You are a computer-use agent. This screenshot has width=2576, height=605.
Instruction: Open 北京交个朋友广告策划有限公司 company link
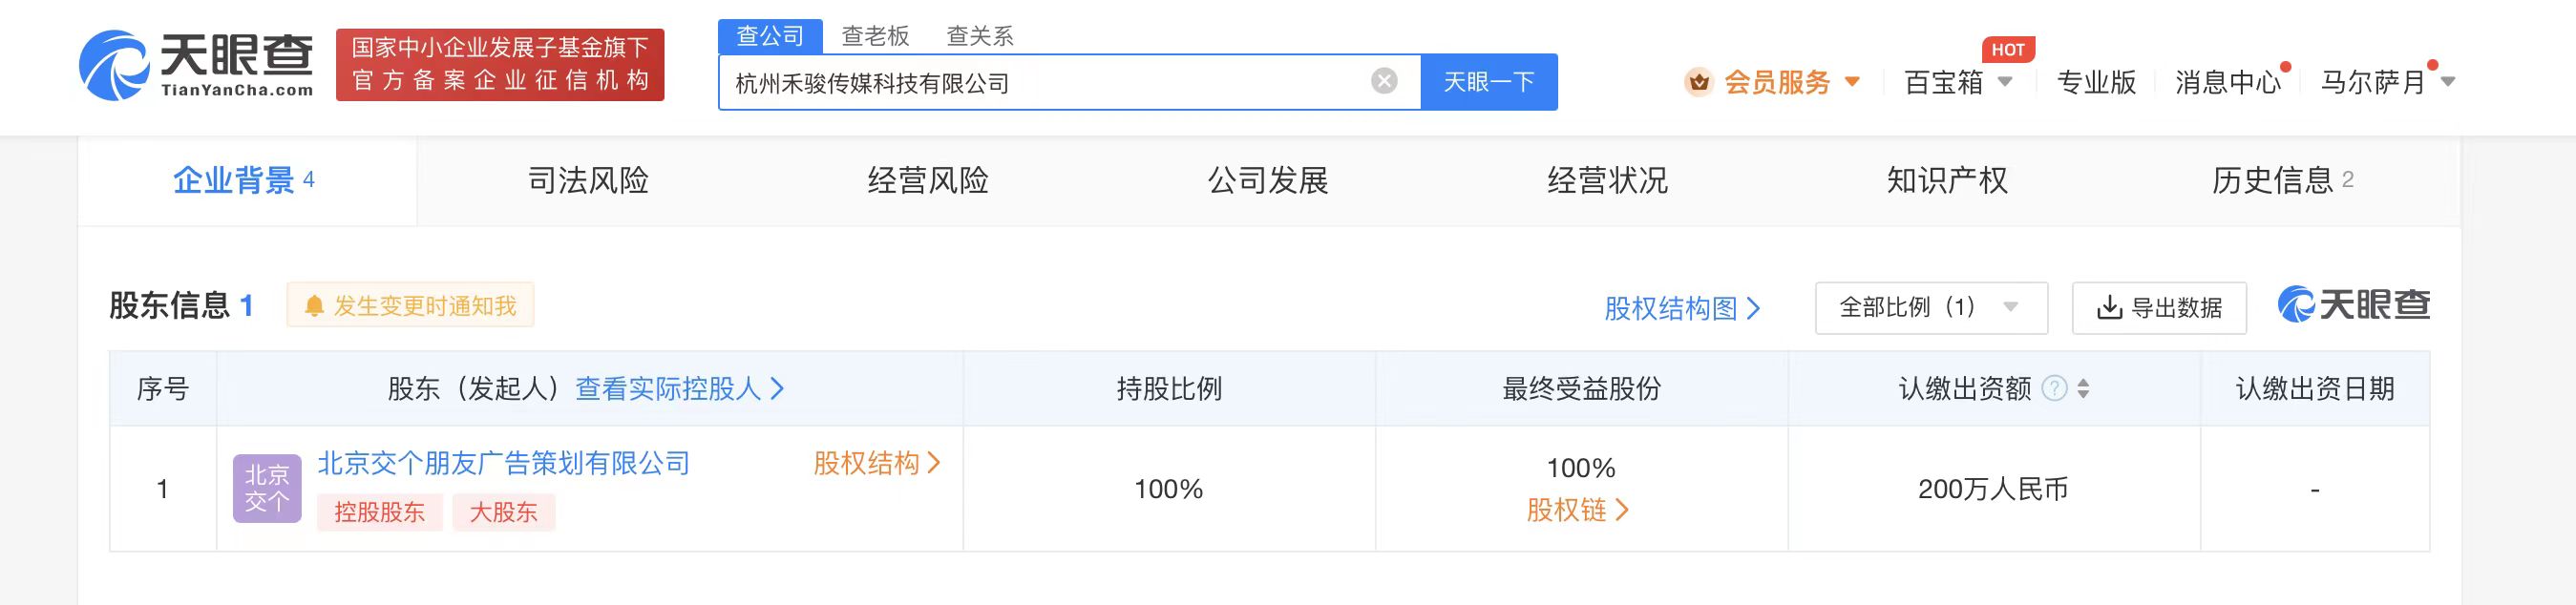[x=503, y=463]
